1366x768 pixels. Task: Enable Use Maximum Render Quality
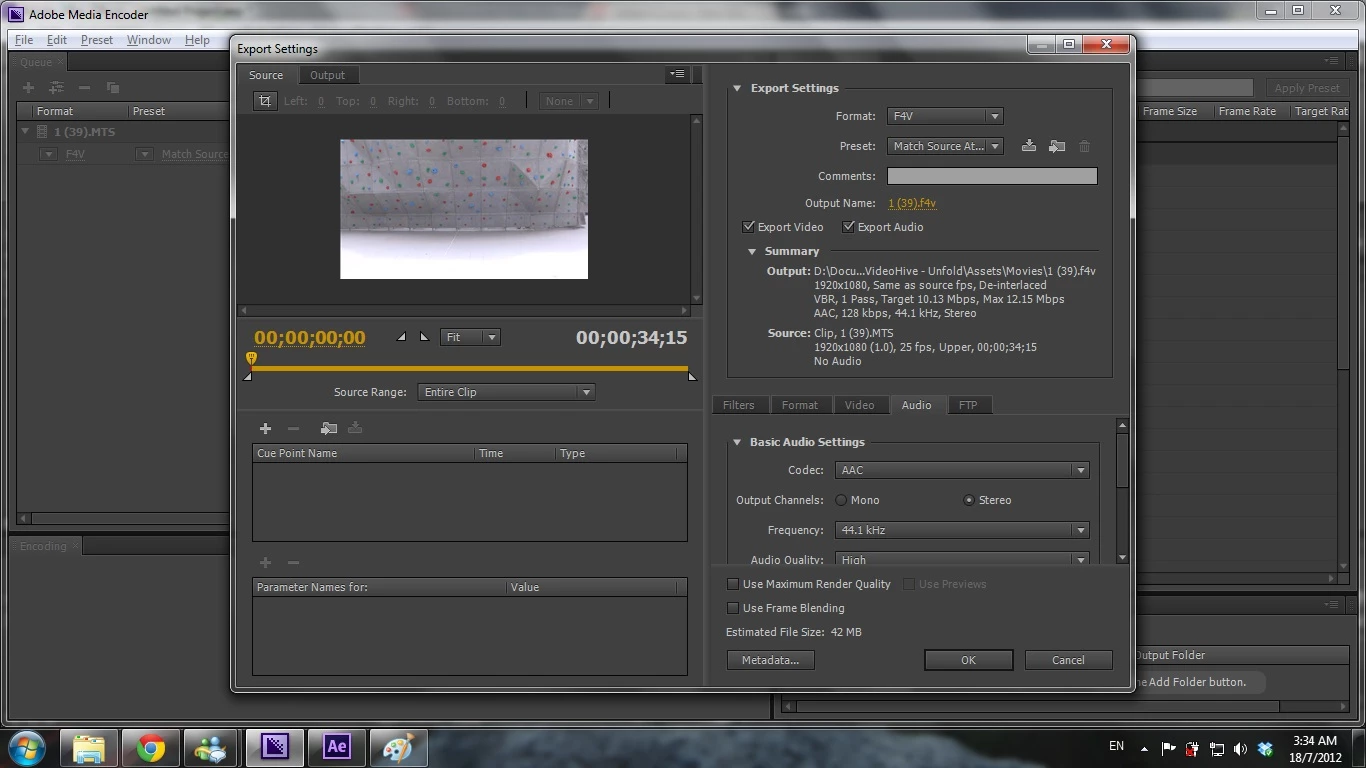pos(733,584)
